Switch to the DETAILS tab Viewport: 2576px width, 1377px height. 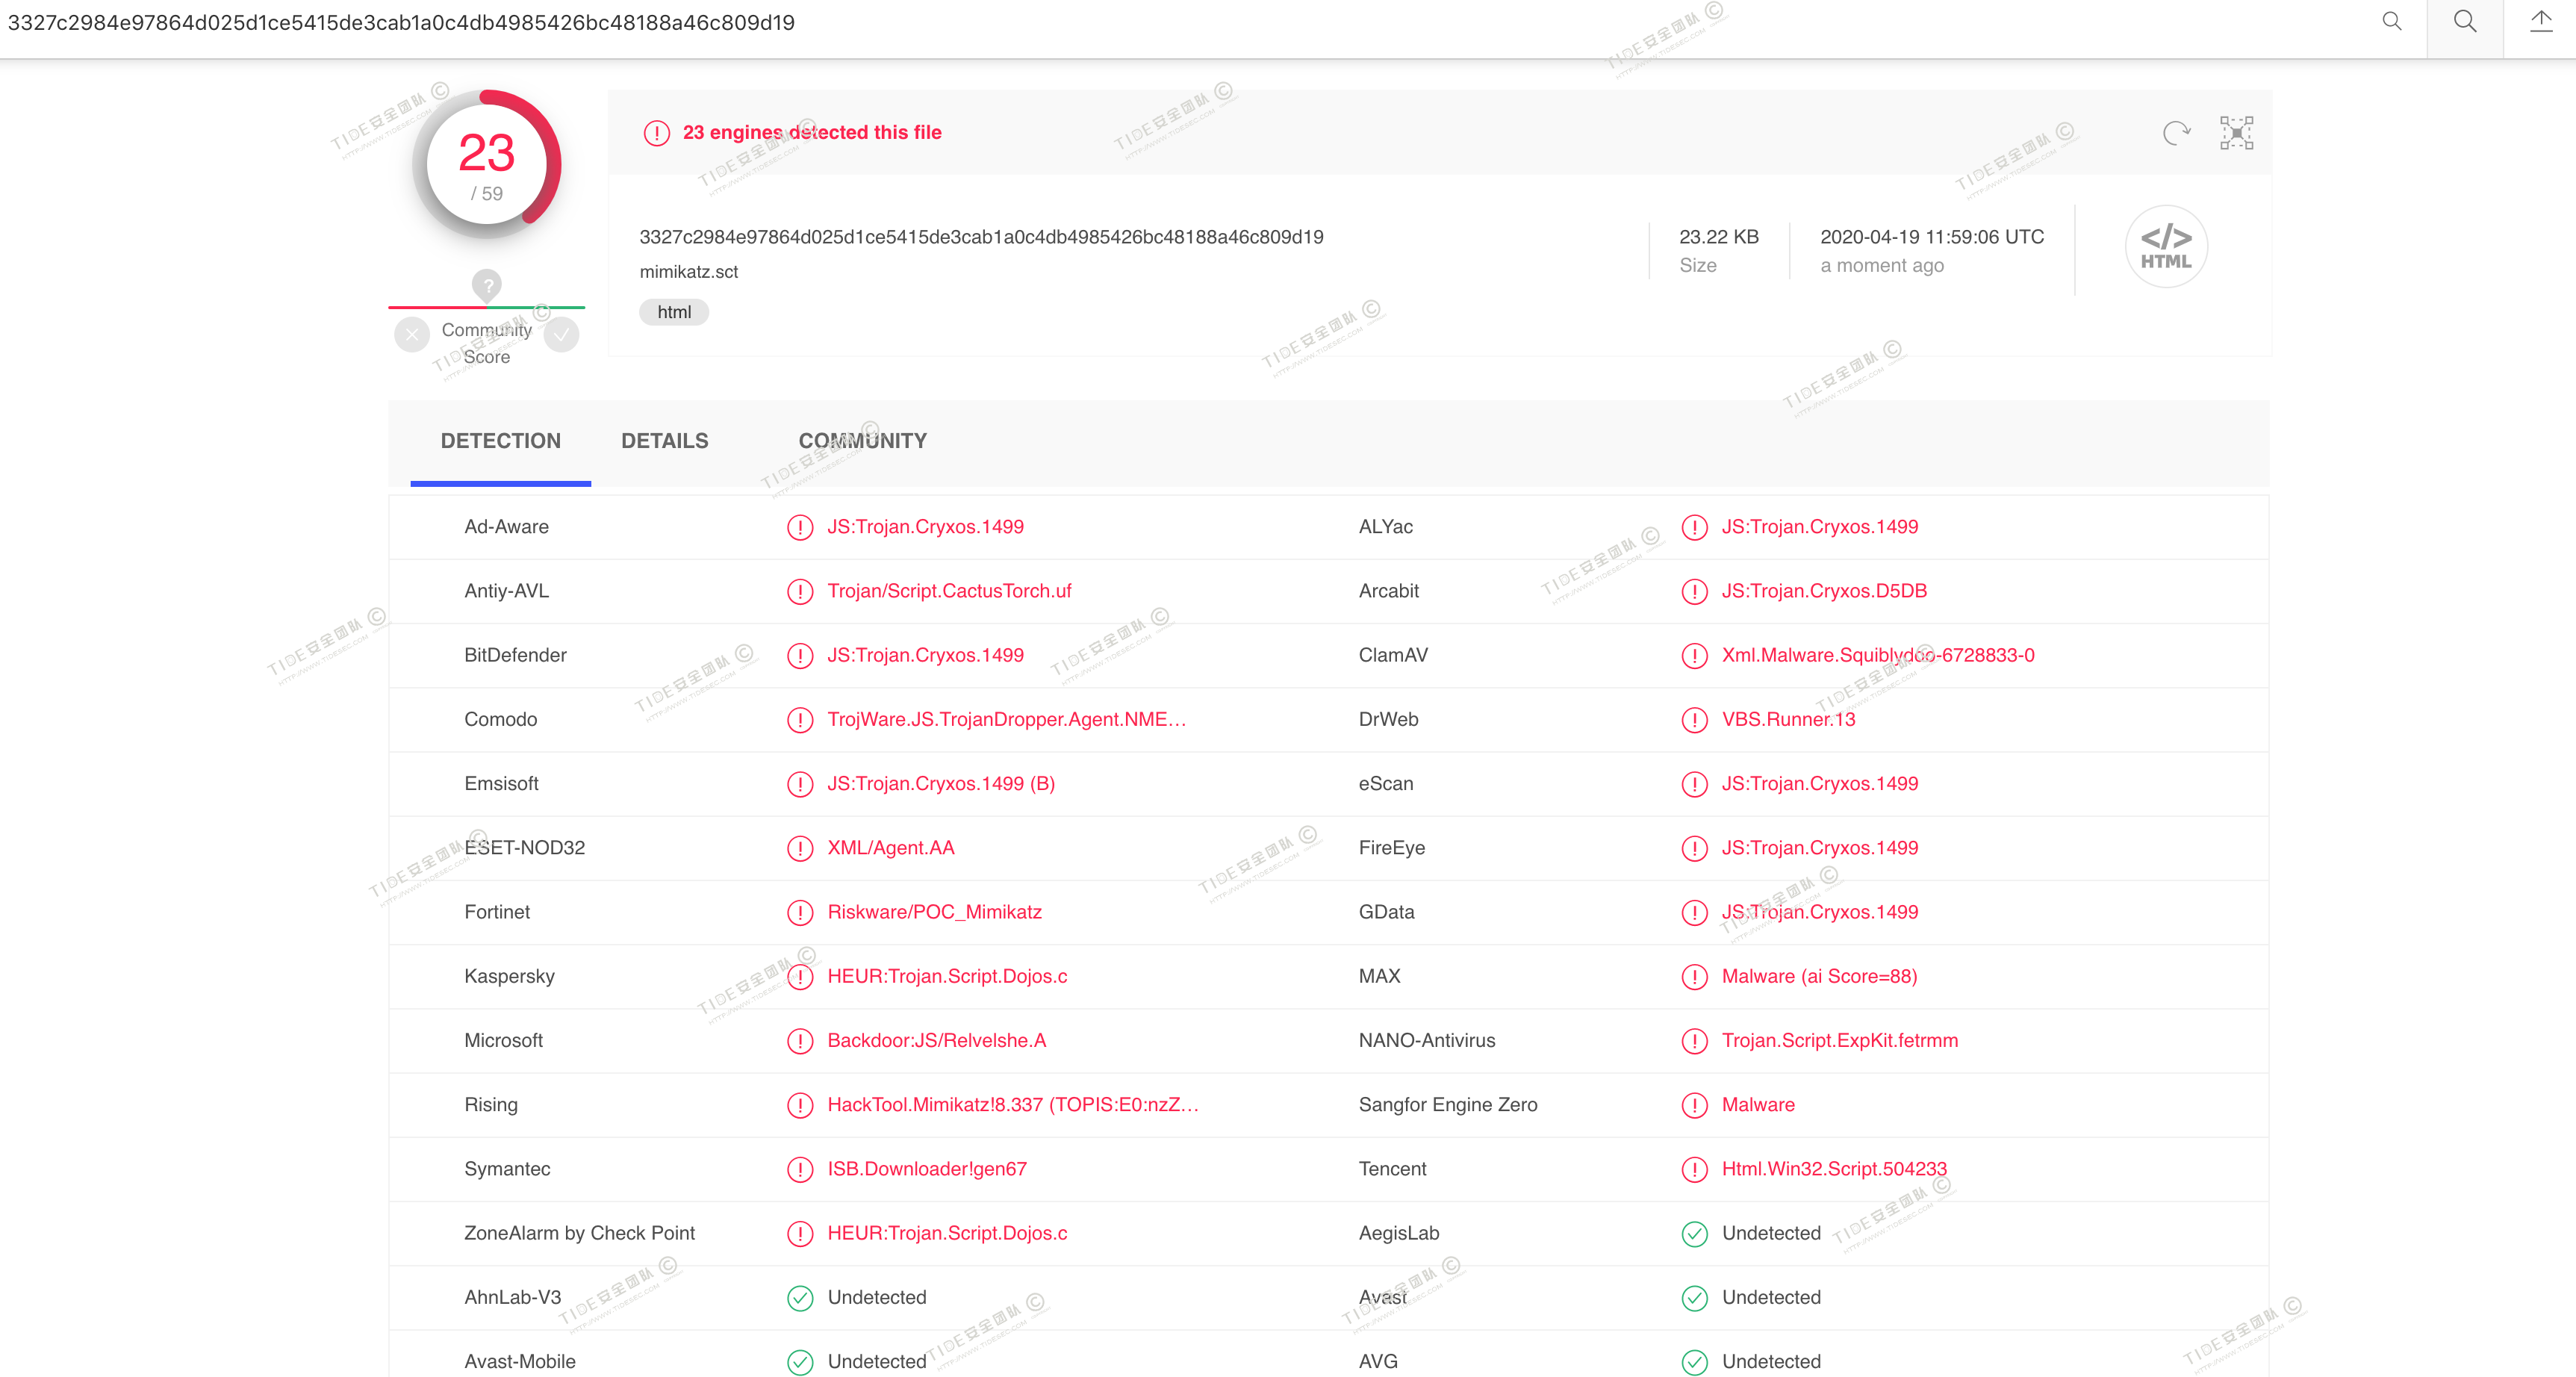[x=664, y=441]
